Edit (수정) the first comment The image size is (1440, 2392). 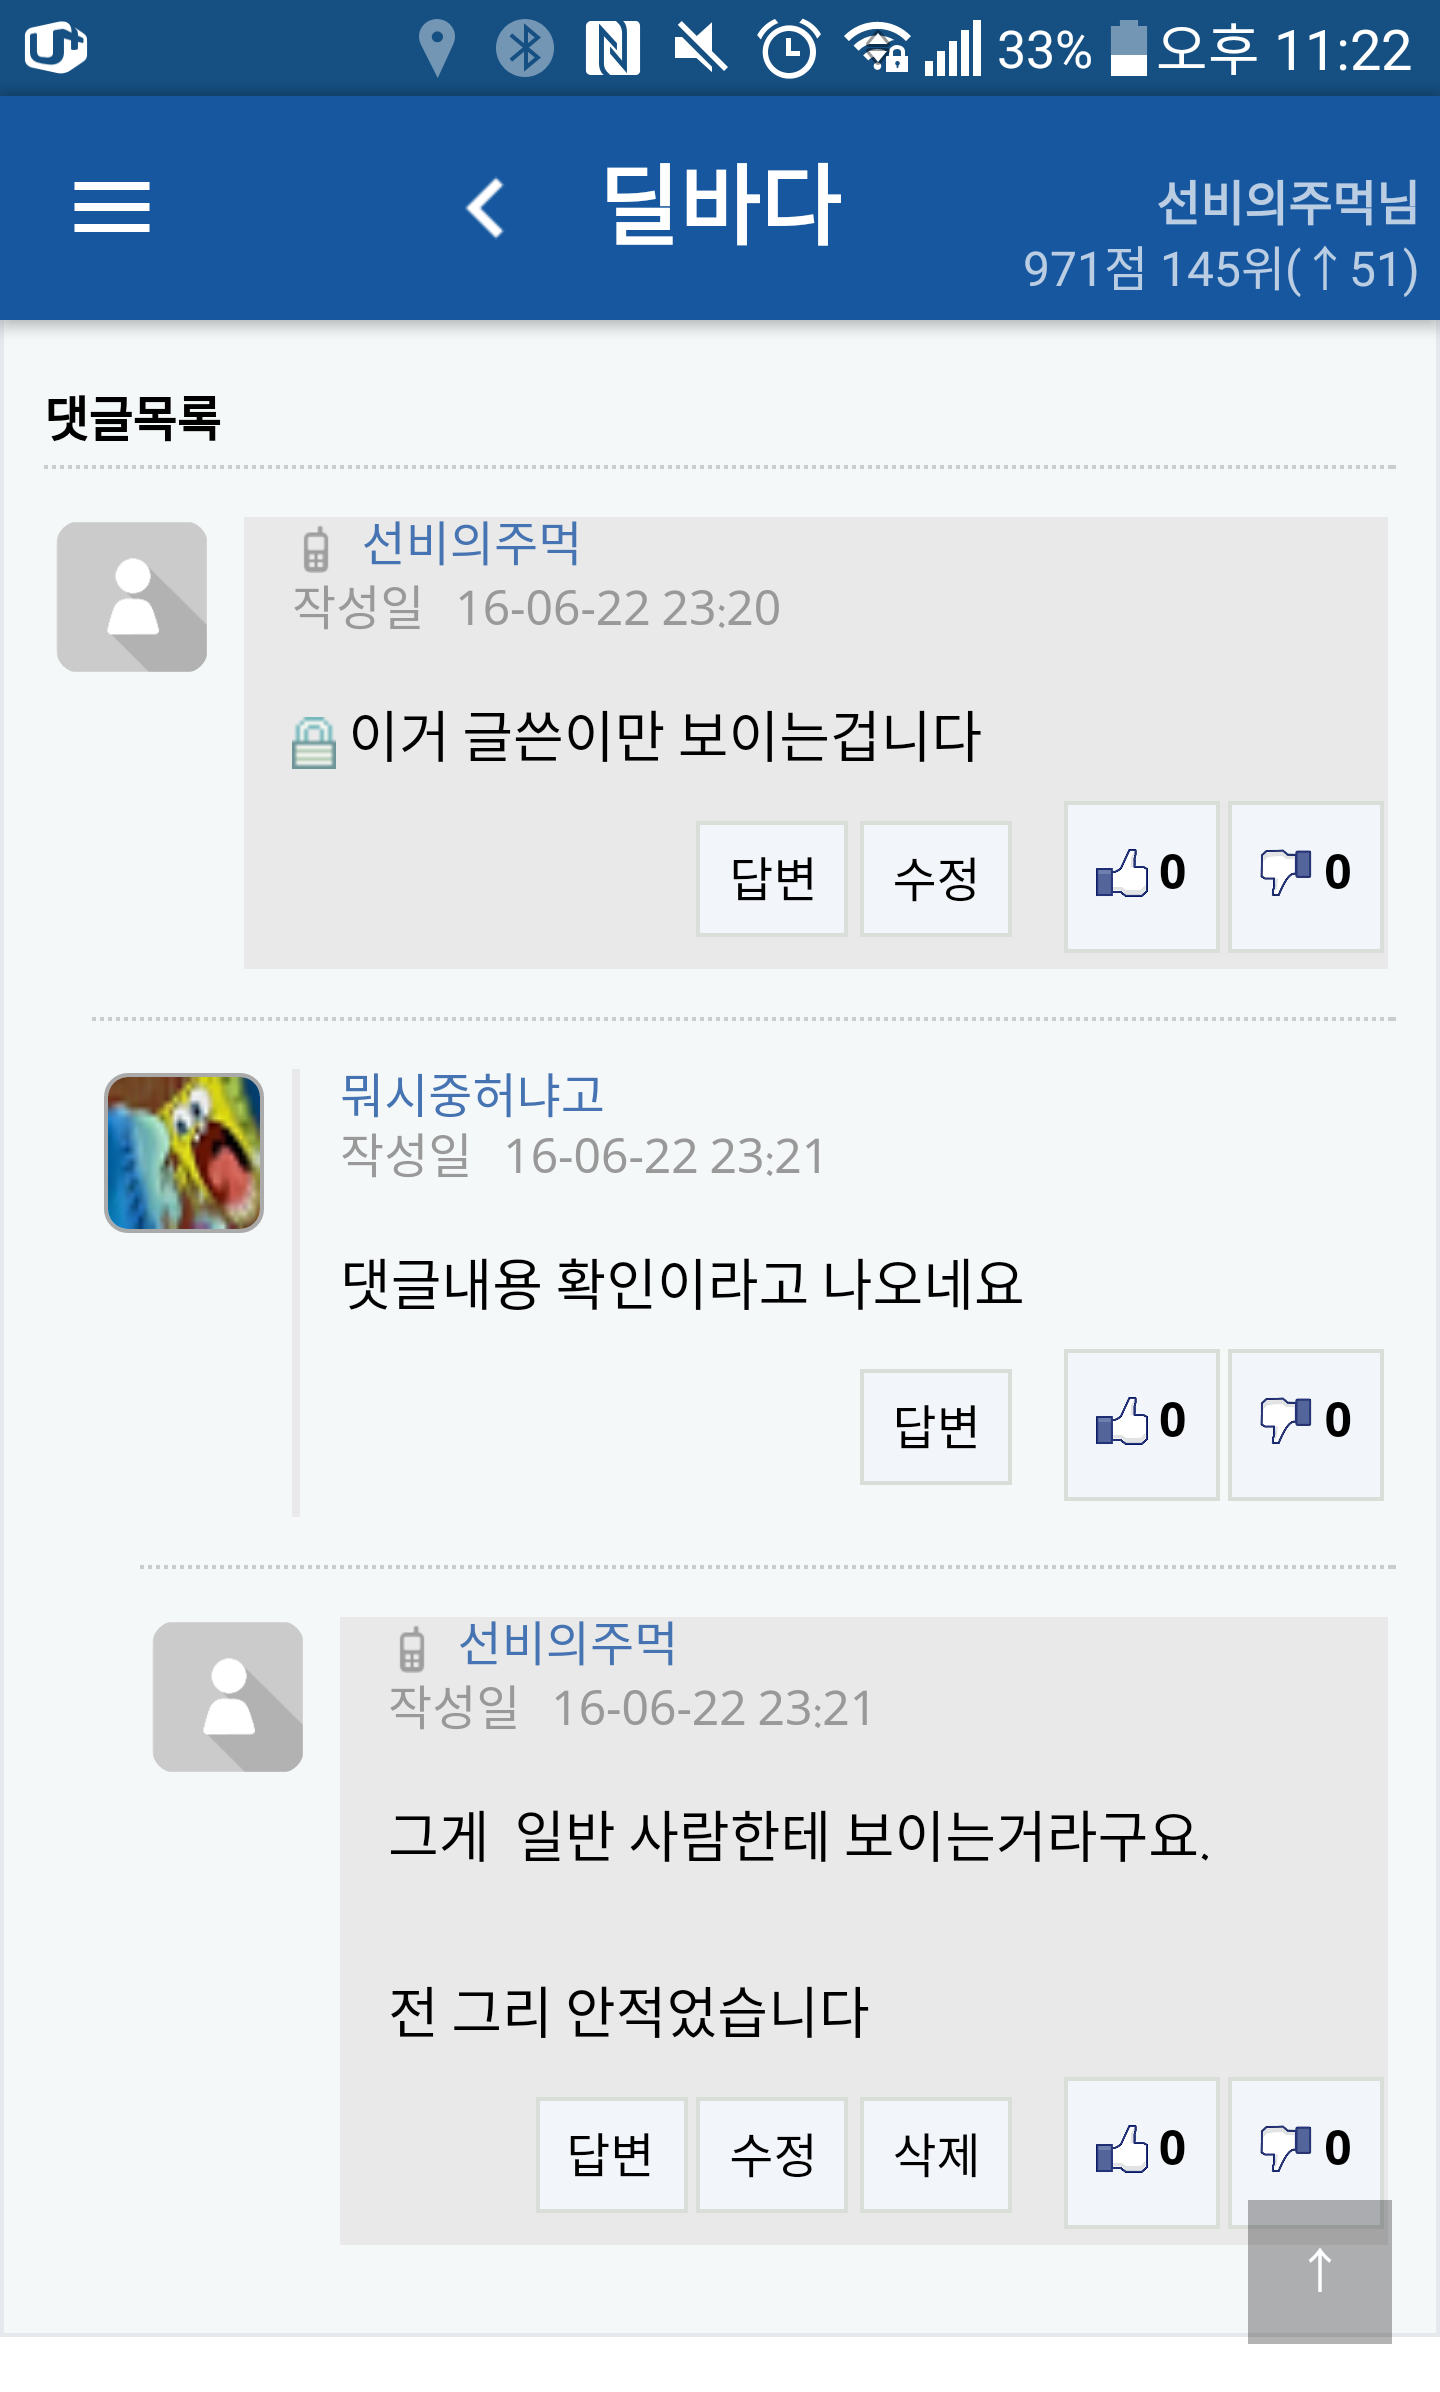coord(936,879)
